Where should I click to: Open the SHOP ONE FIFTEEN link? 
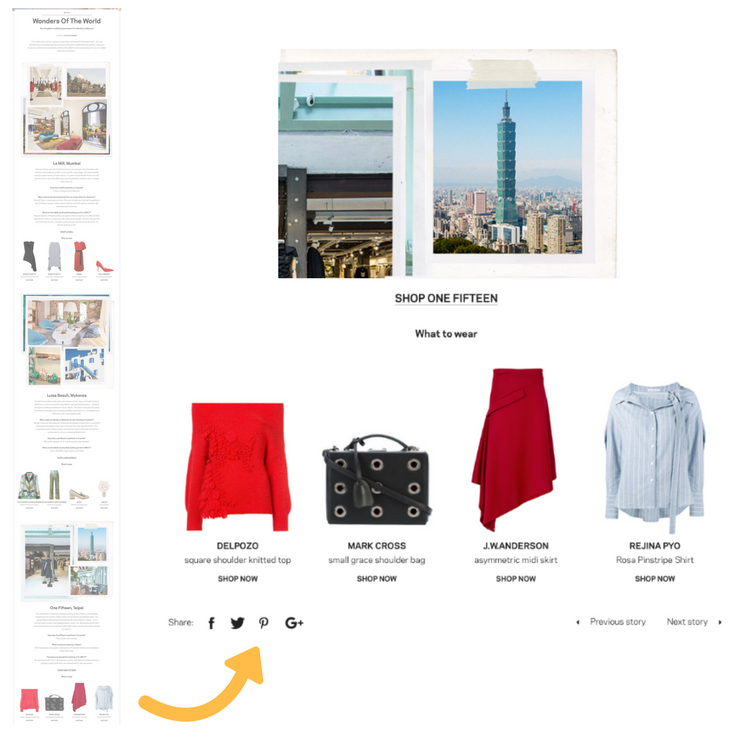pyautogui.click(x=446, y=298)
